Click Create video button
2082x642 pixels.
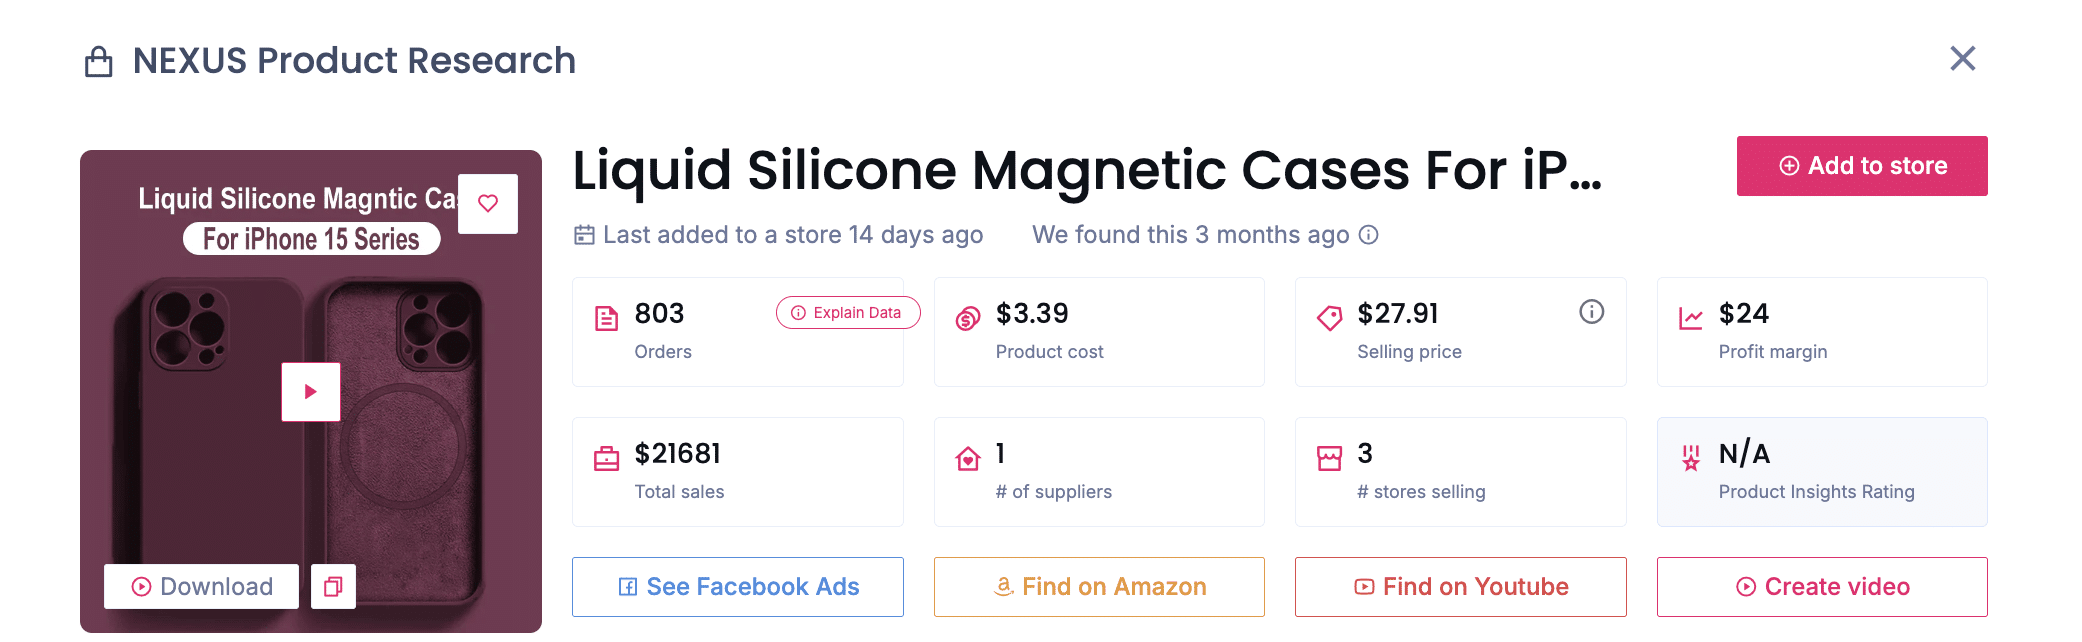click(x=1822, y=587)
